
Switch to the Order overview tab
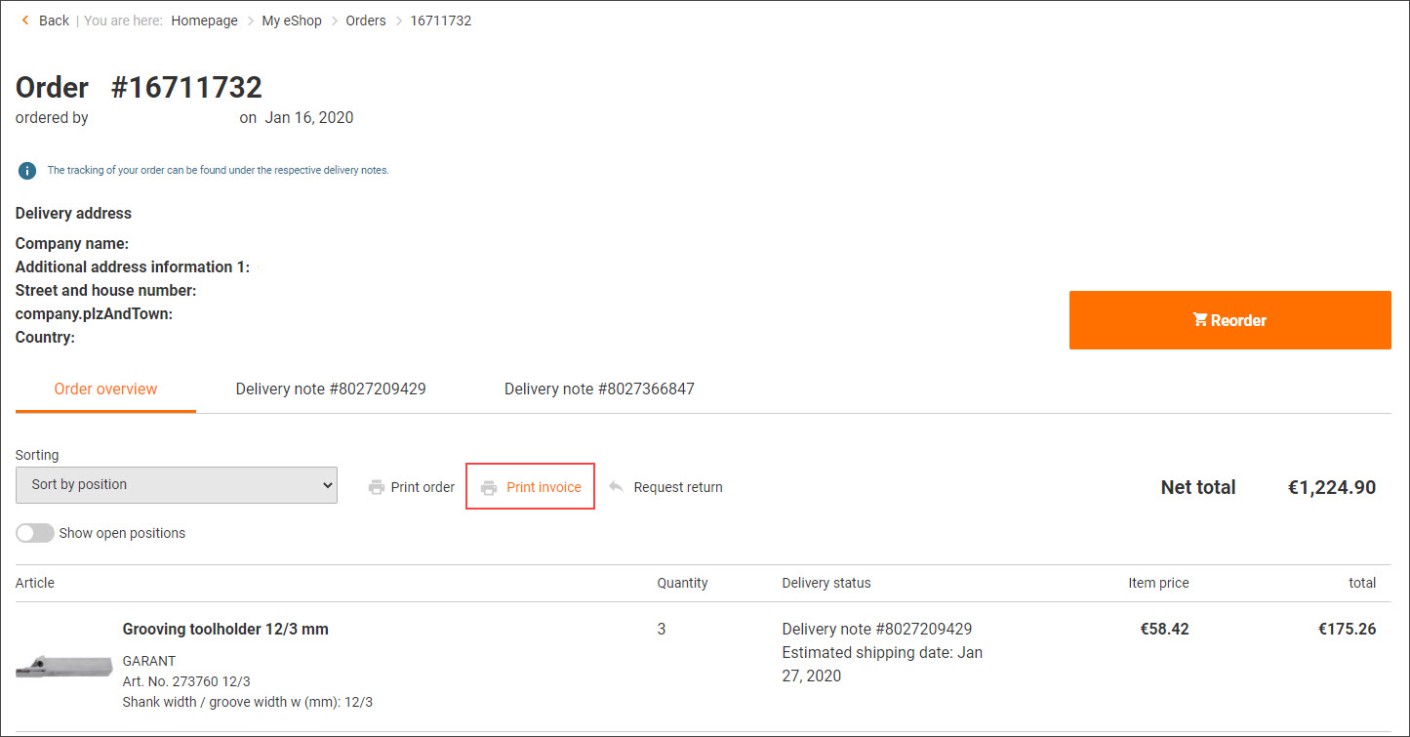coord(106,389)
